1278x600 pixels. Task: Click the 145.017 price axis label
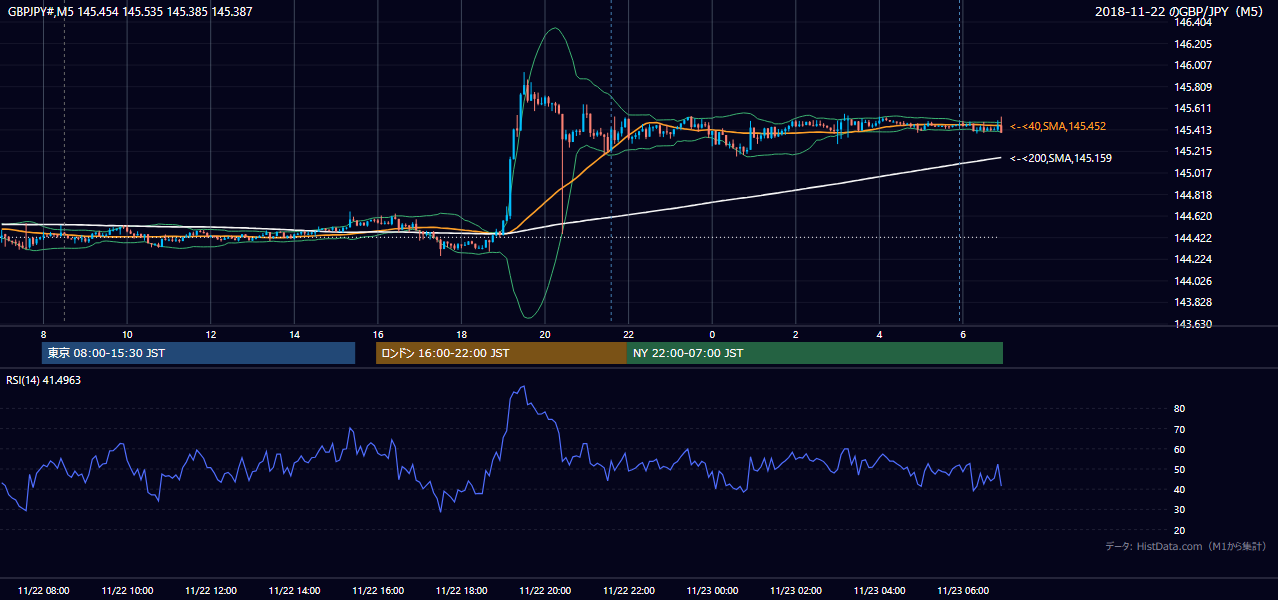click(1194, 173)
